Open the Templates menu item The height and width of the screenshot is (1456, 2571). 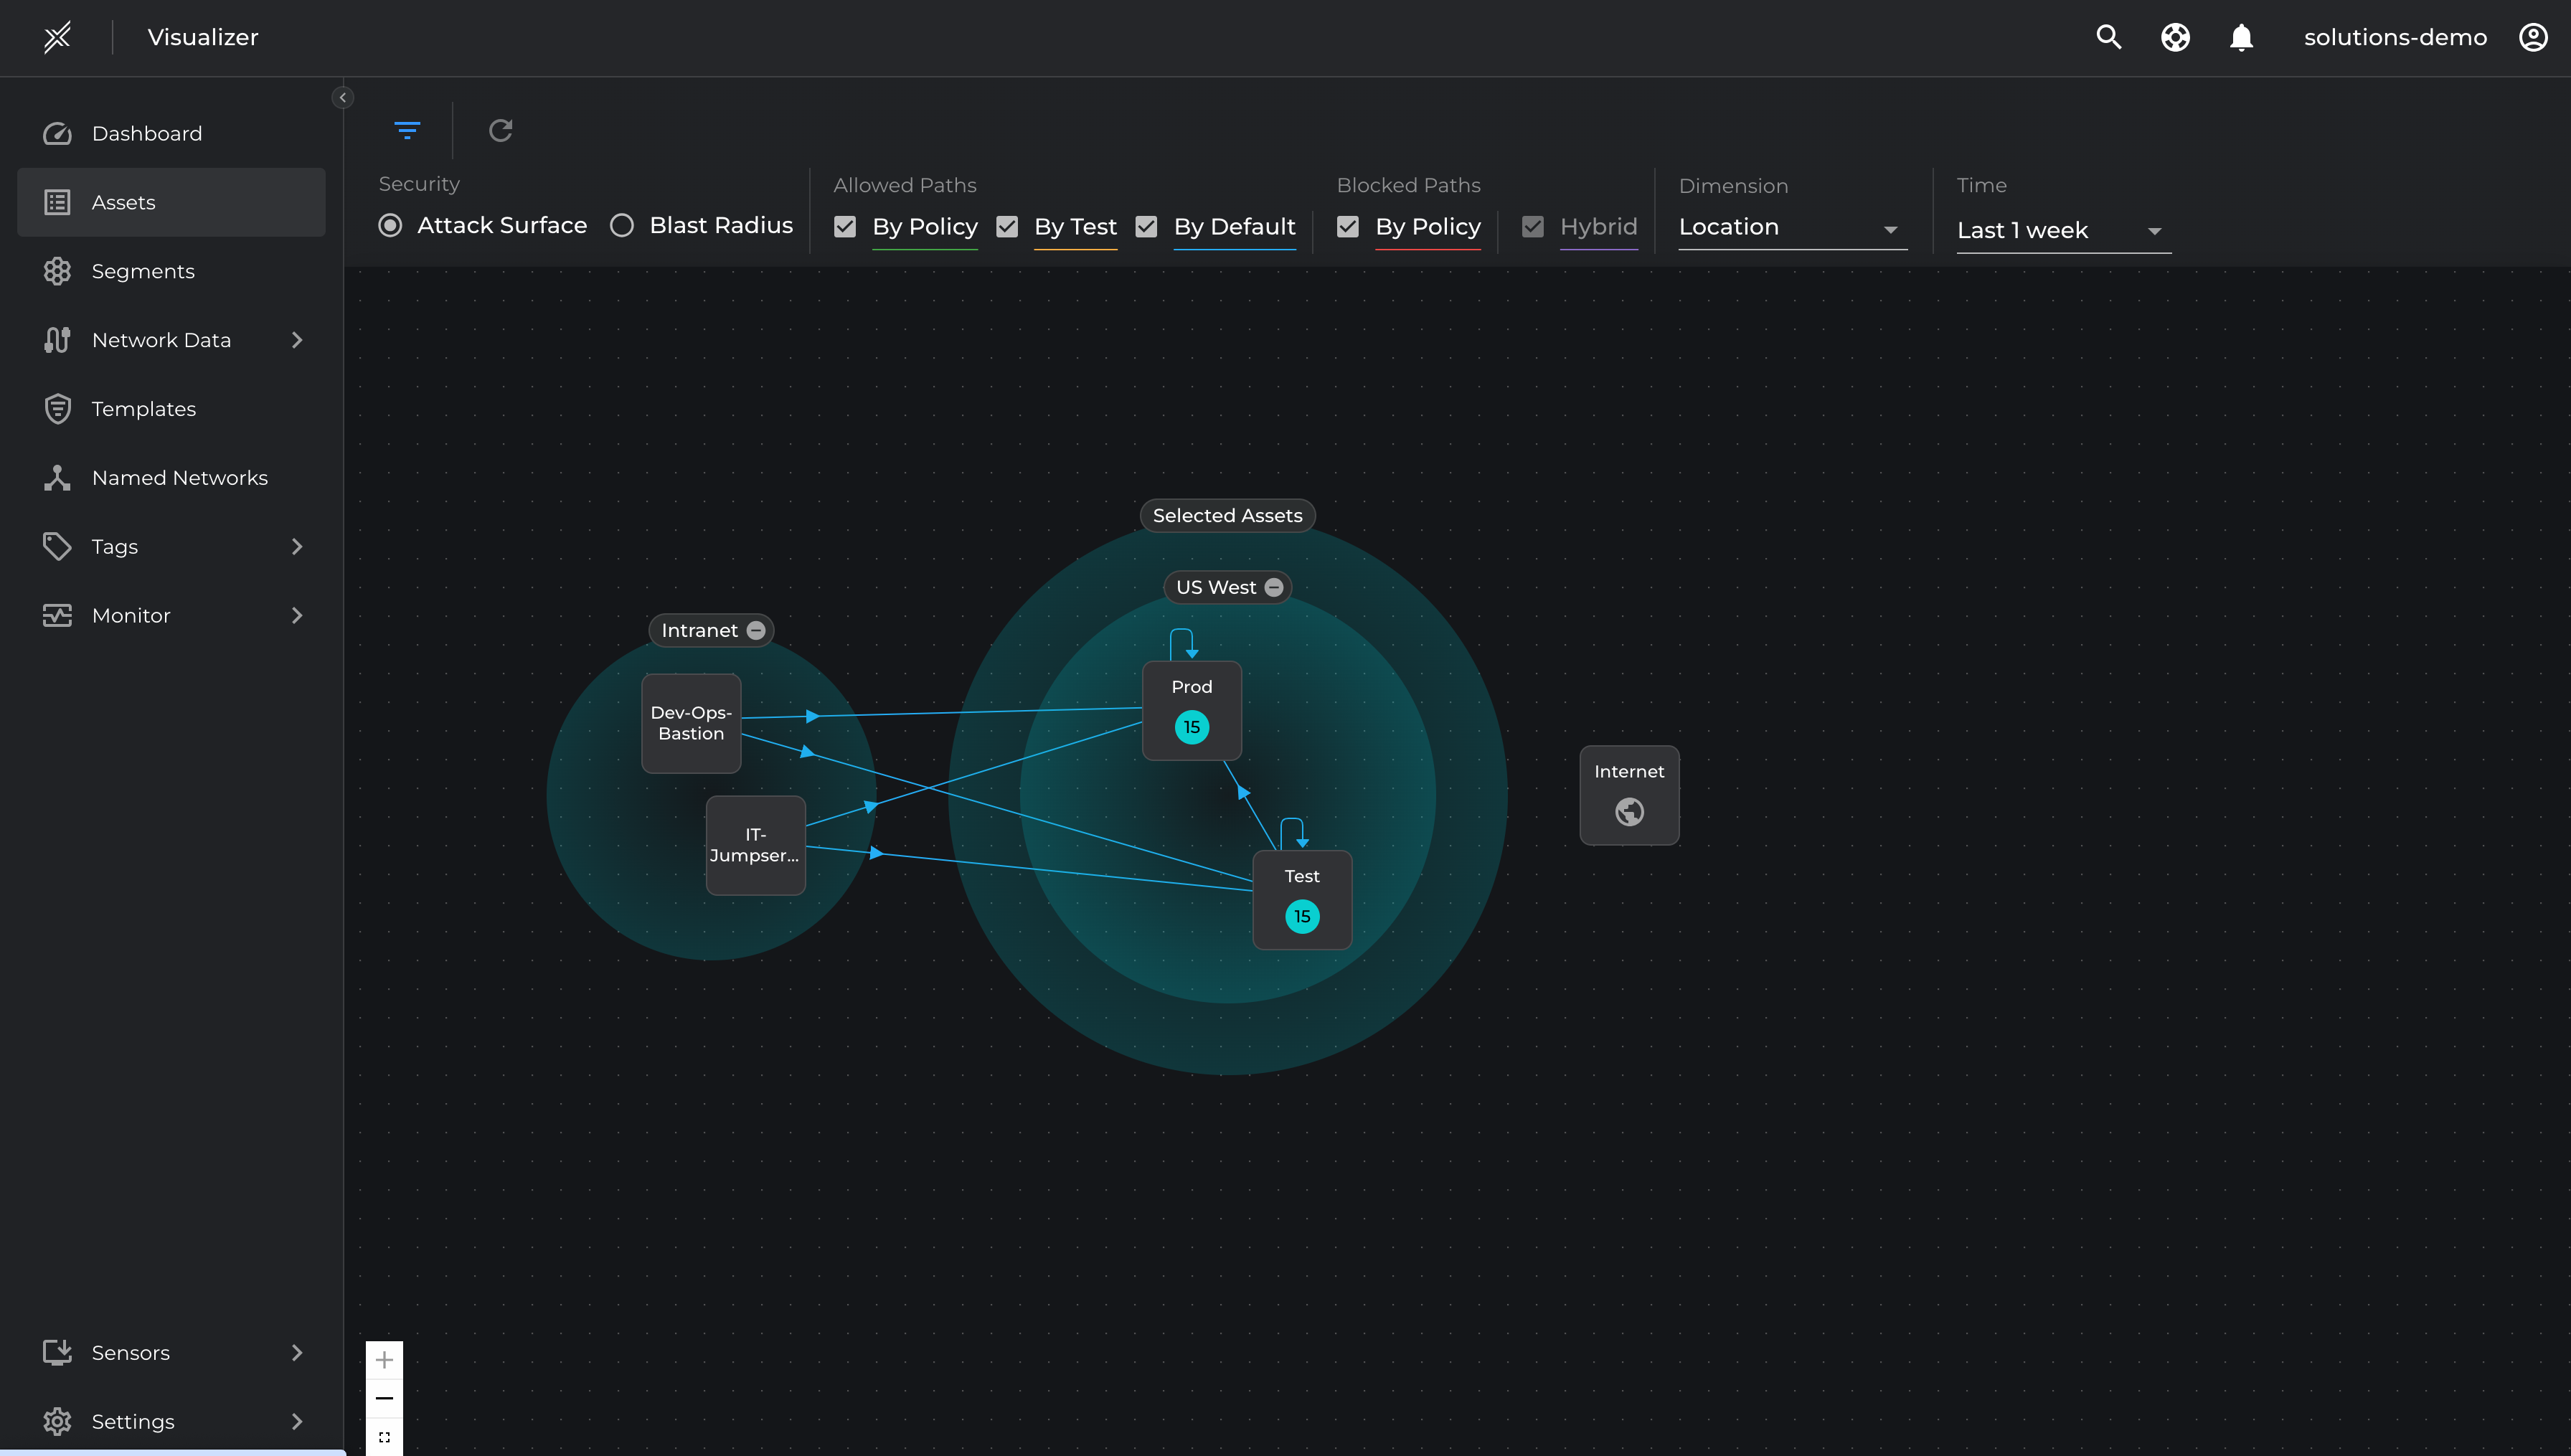(x=143, y=409)
